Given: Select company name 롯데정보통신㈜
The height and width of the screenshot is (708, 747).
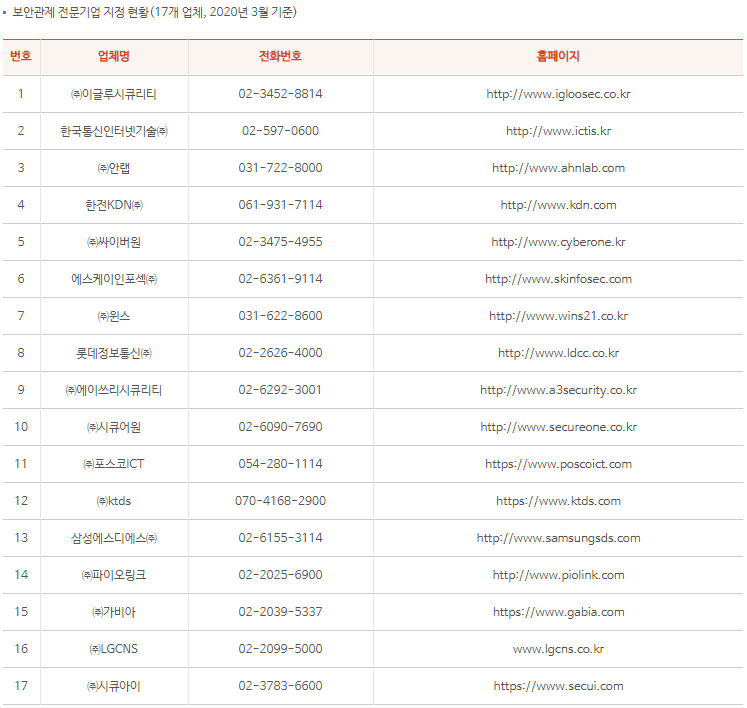Looking at the screenshot, I should click(114, 353).
